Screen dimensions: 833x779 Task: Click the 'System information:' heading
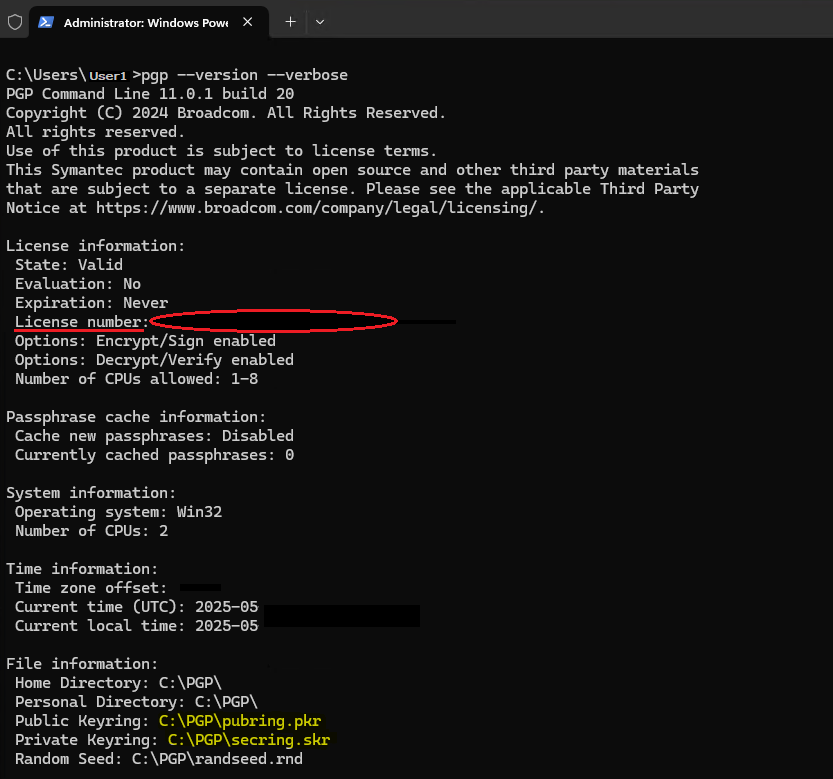(91, 493)
